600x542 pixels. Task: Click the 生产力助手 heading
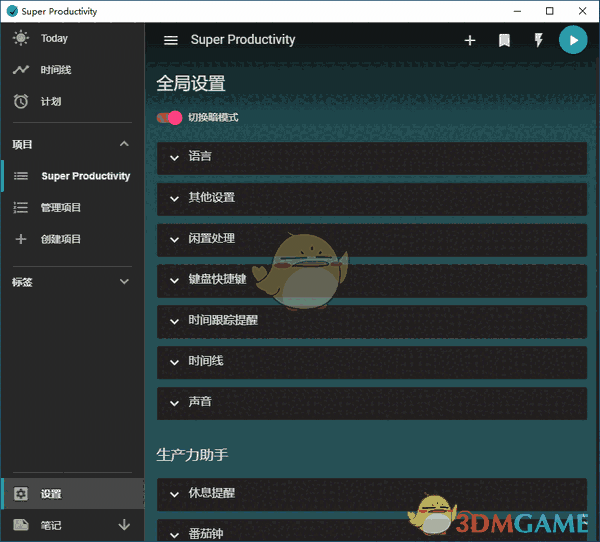point(192,455)
